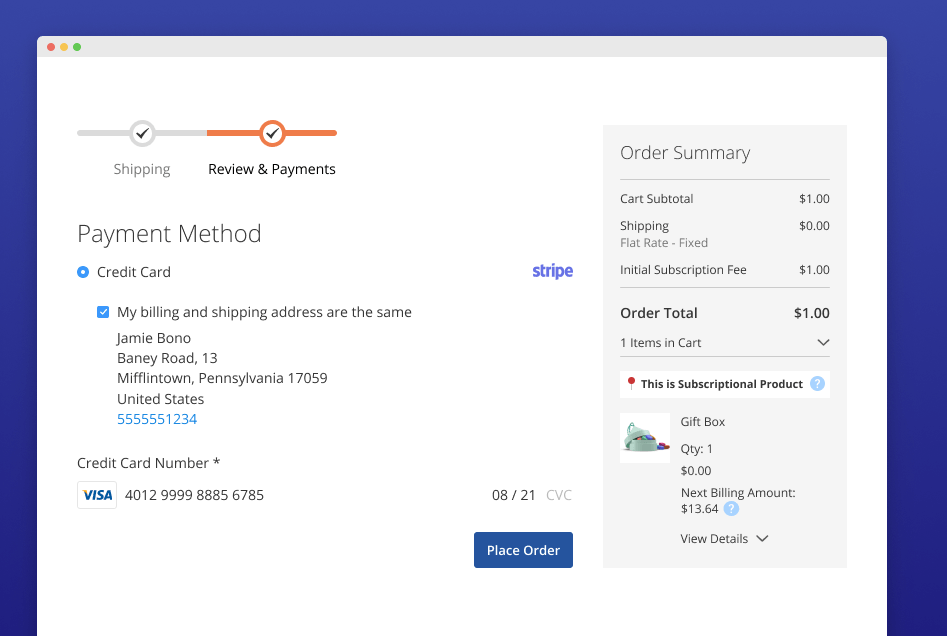Click the Visa card brand icon

pyautogui.click(x=97, y=495)
